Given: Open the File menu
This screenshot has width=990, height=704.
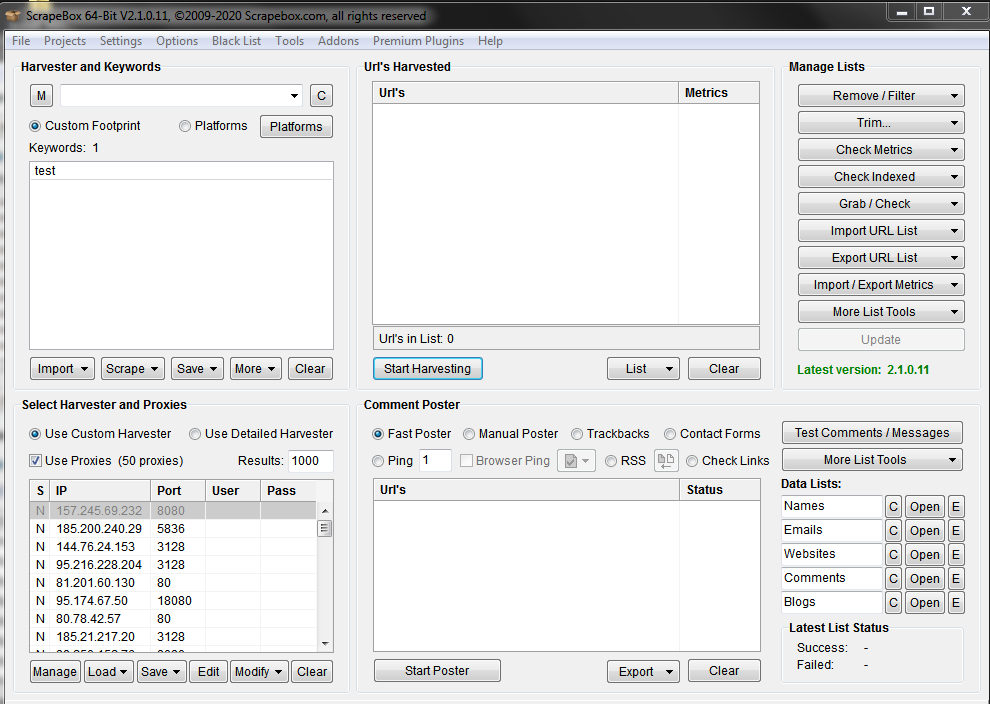Looking at the screenshot, I should pyautogui.click(x=21, y=41).
